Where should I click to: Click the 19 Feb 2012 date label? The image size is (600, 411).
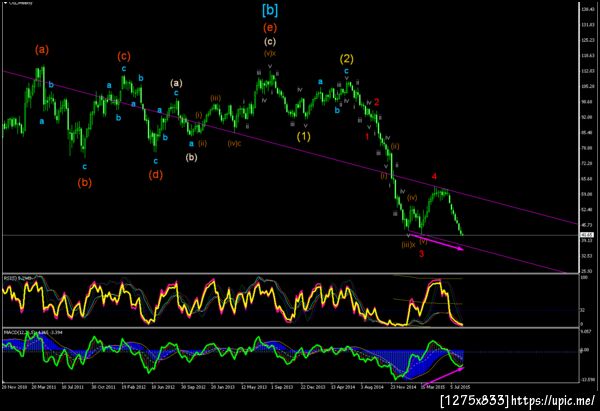pos(134,387)
